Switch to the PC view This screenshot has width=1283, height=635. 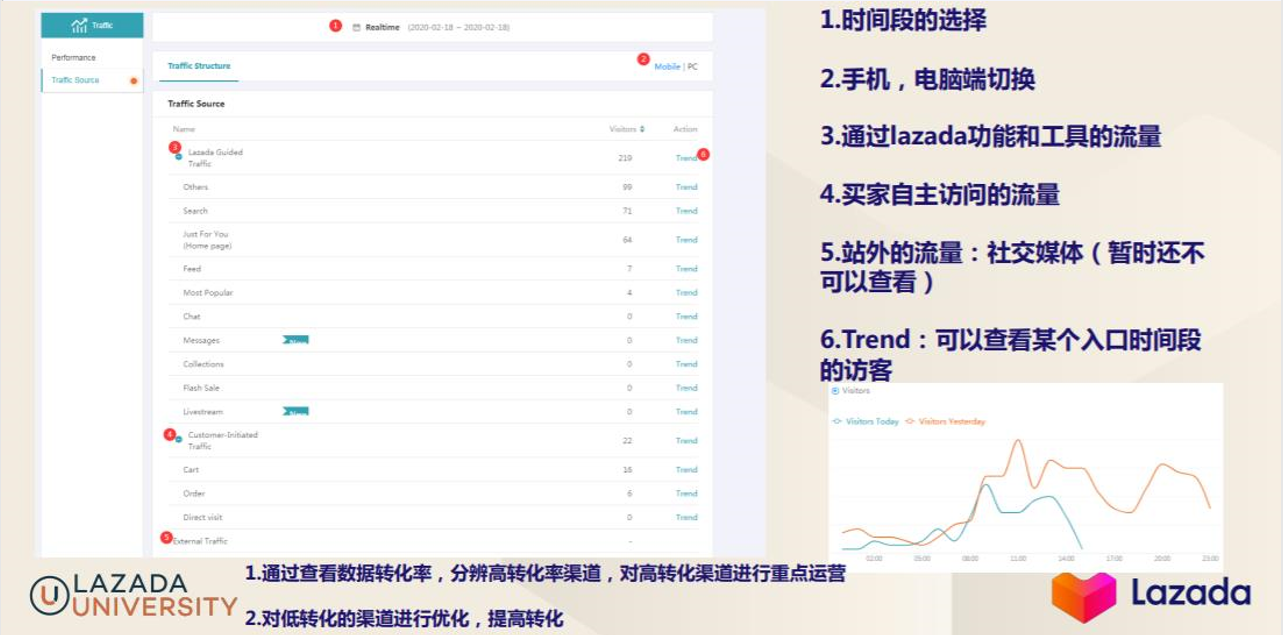tap(692, 67)
